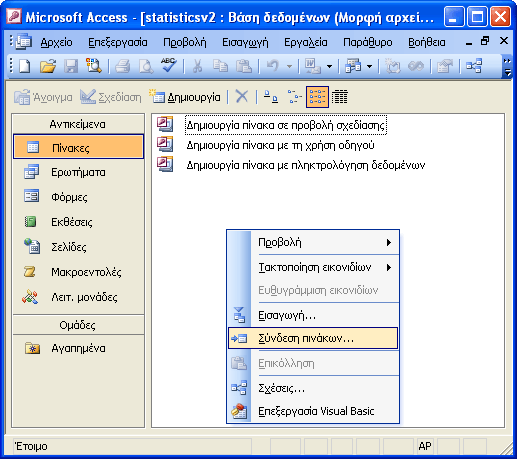This screenshot has width=517, height=459.
Task: Click the Script Editor link icon
Action: click(416, 66)
